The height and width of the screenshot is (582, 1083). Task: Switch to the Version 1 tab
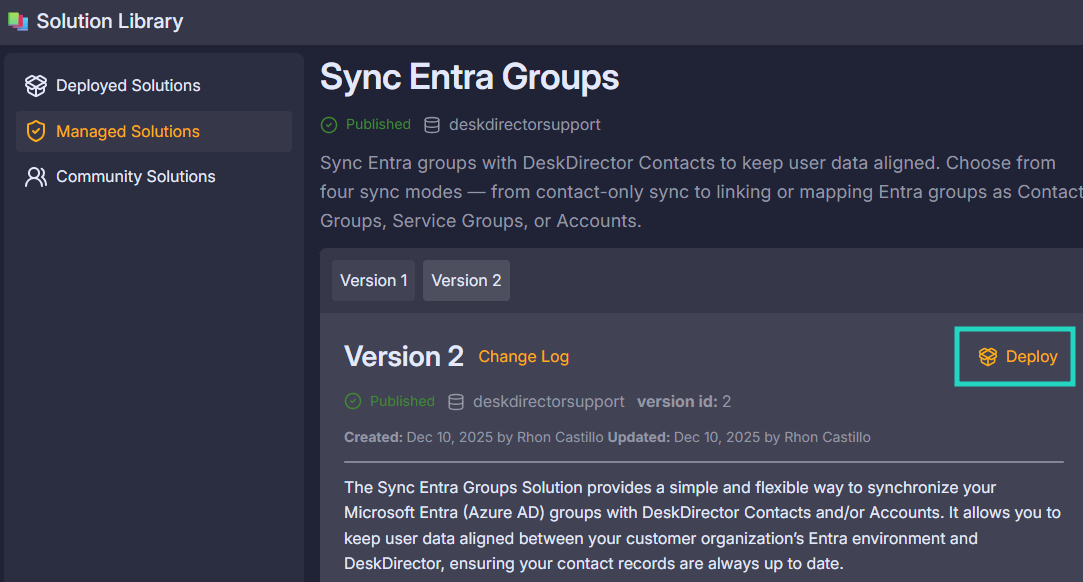pyautogui.click(x=373, y=281)
